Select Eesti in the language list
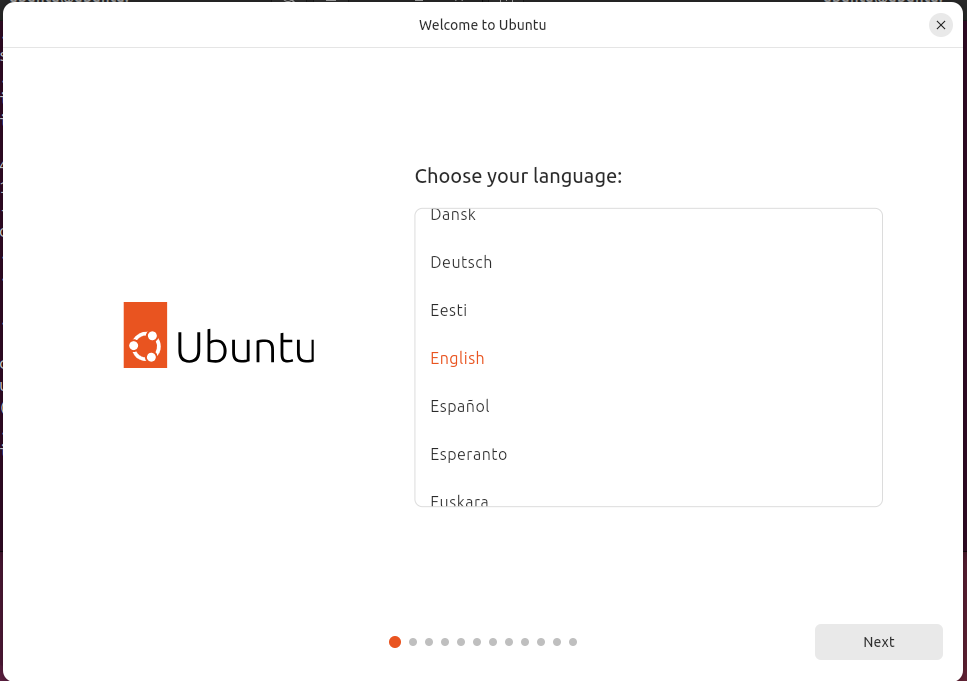This screenshot has width=967, height=681. [449, 310]
